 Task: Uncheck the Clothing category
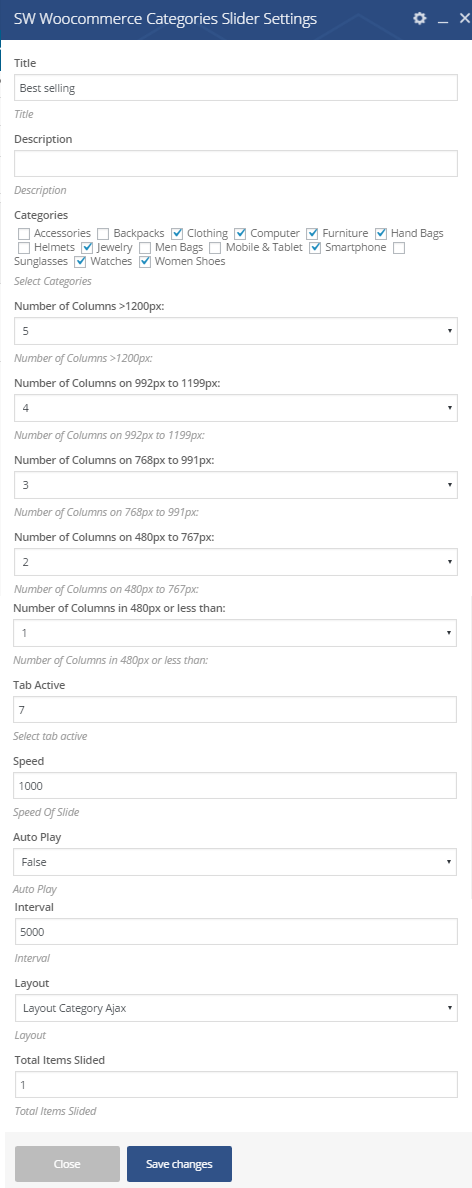click(x=177, y=233)
